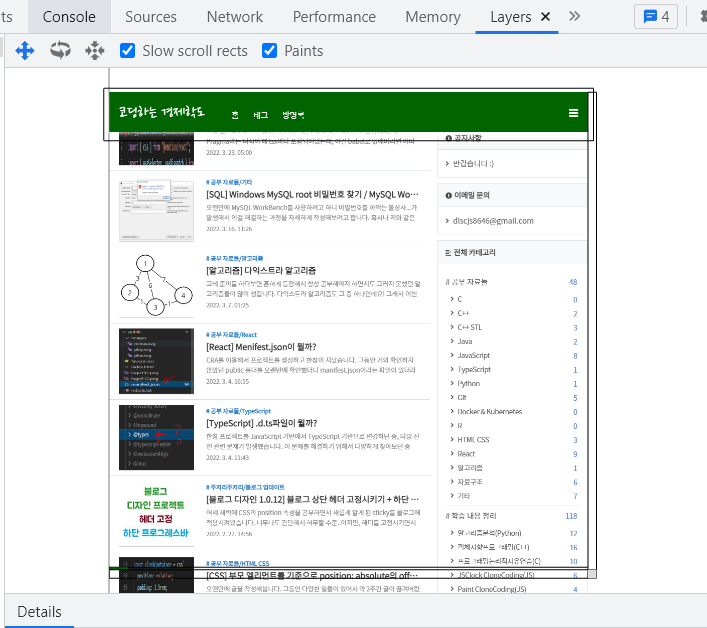Click the hamburger menu icon in green header

[x=573, y=113]
